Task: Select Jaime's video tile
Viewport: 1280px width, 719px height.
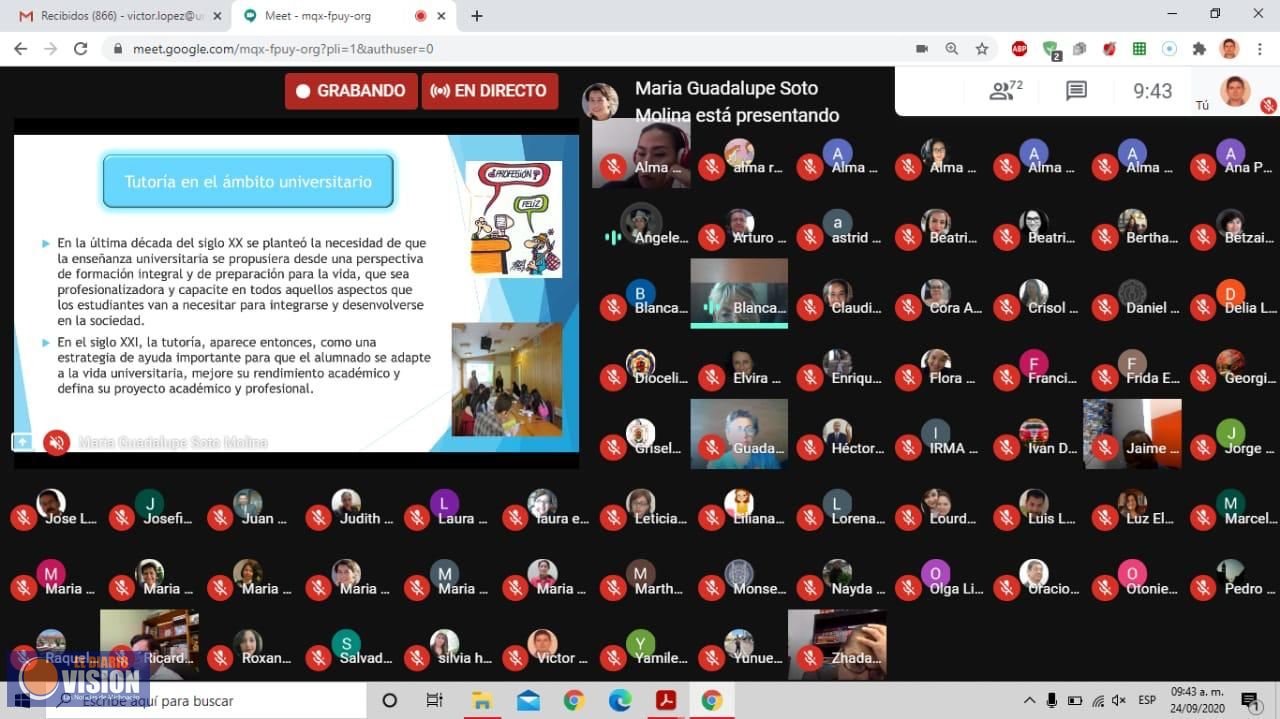Action: (1132, 433)
